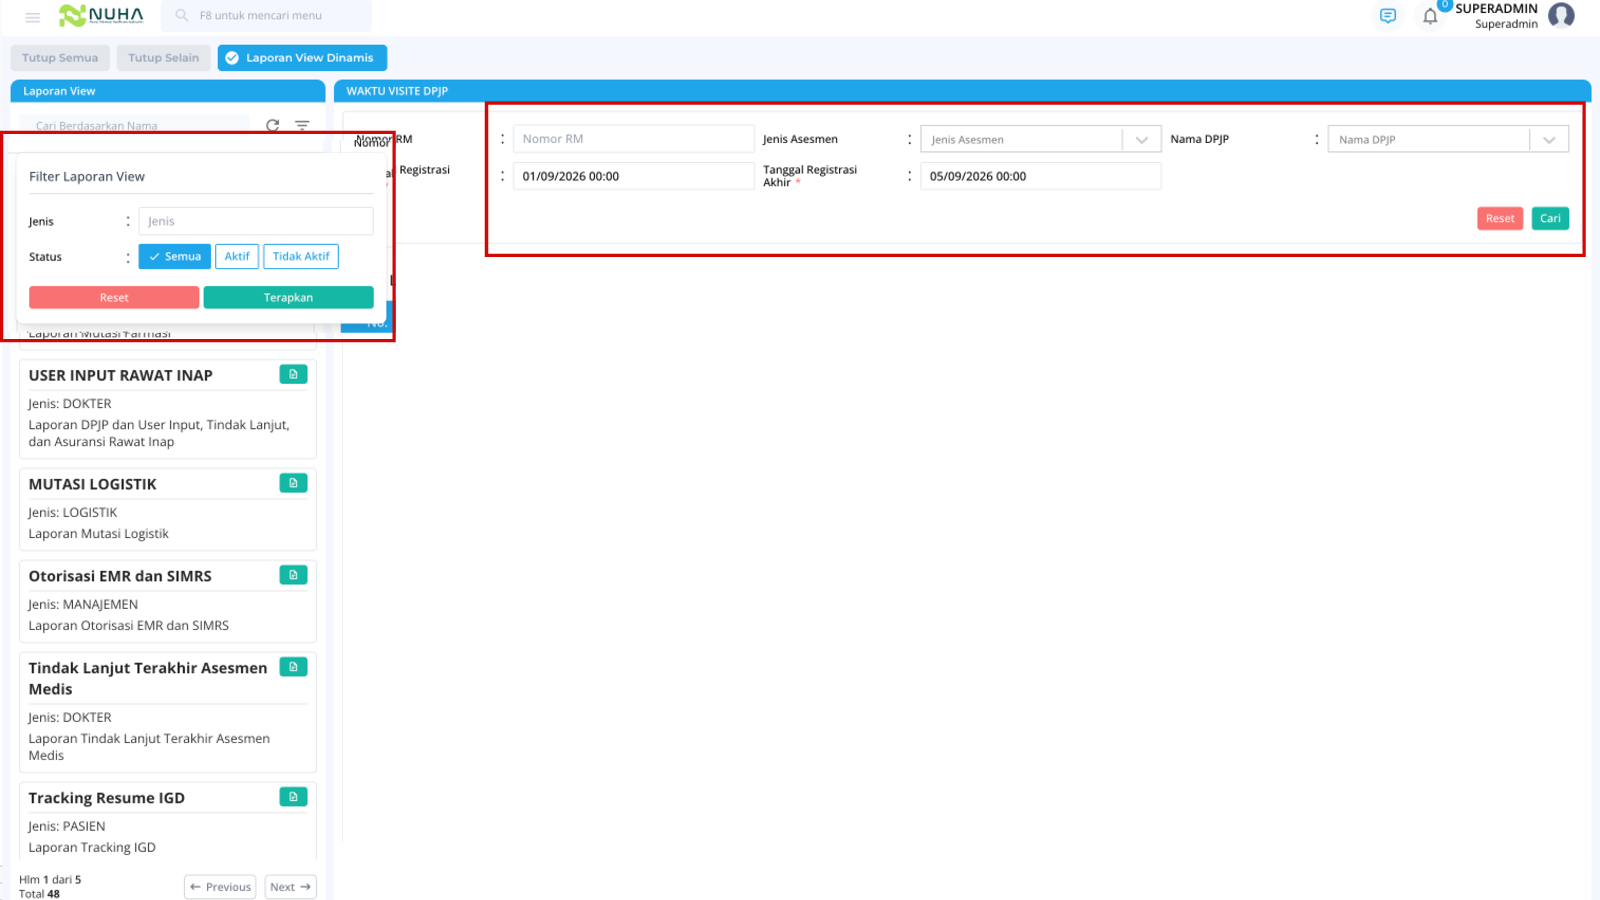Viewport: 1600px width, 900px height.
Task: Open the chat messages icon
Action: click(x=1388, y=16)
